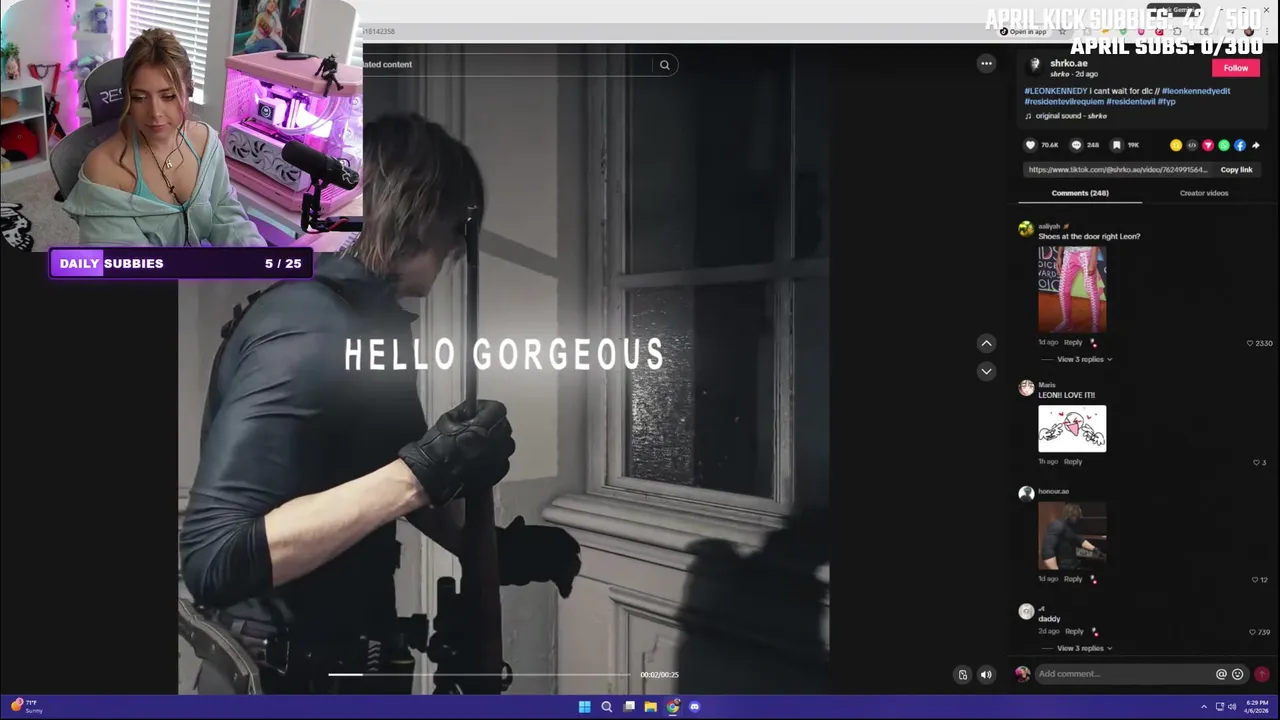1280x720 pixels.
Task: Insert a mention with the @ icon
Action: click(x=1221, y=674)
